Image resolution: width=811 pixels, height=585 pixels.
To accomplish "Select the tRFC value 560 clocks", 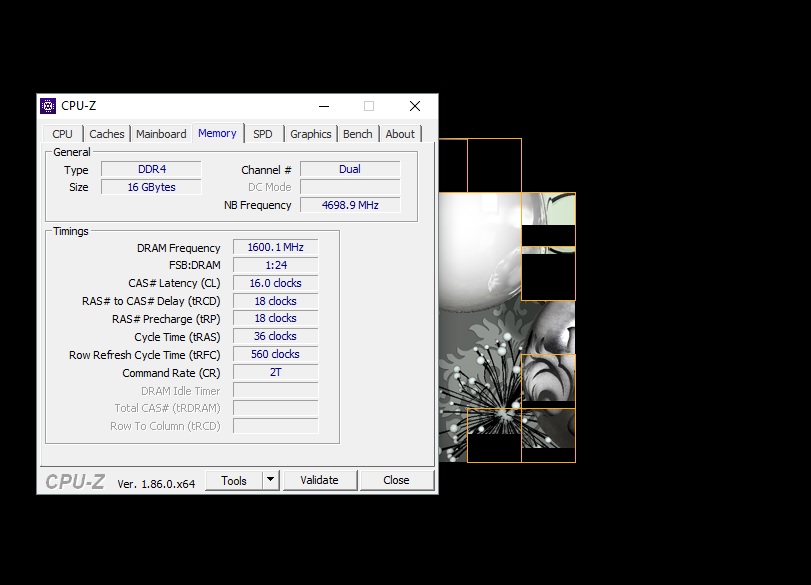I will pos(276,354).
